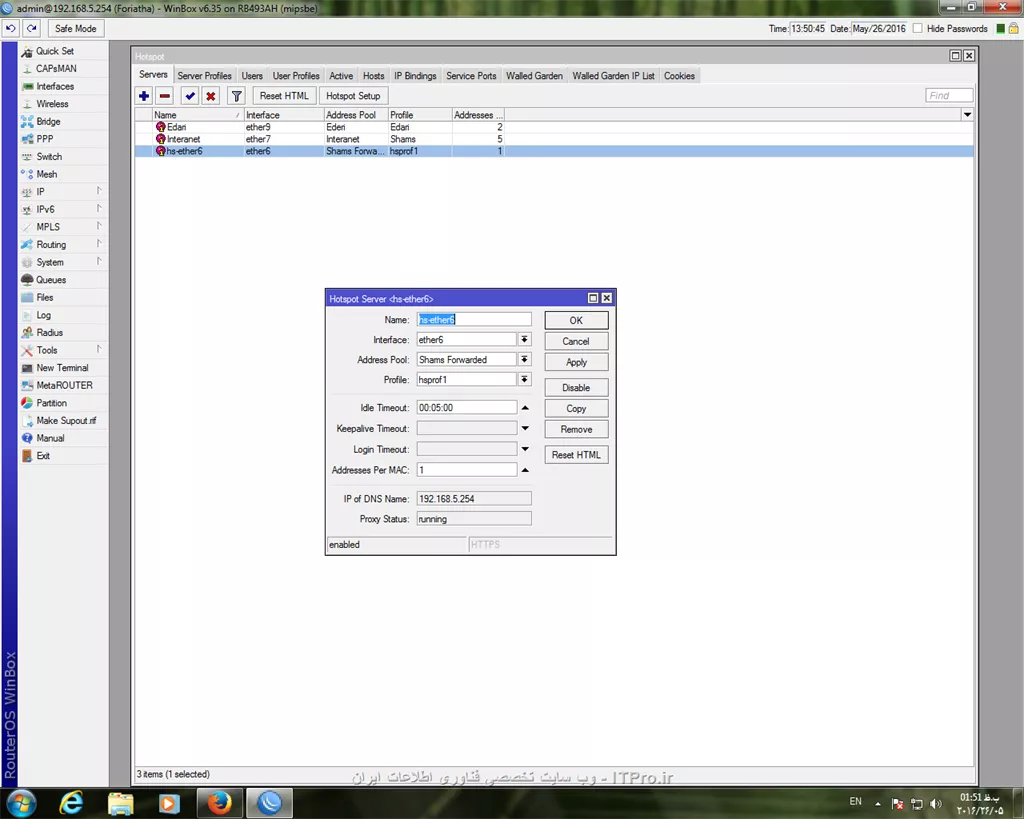Switch to the User Profiles tab

(296, 76)
